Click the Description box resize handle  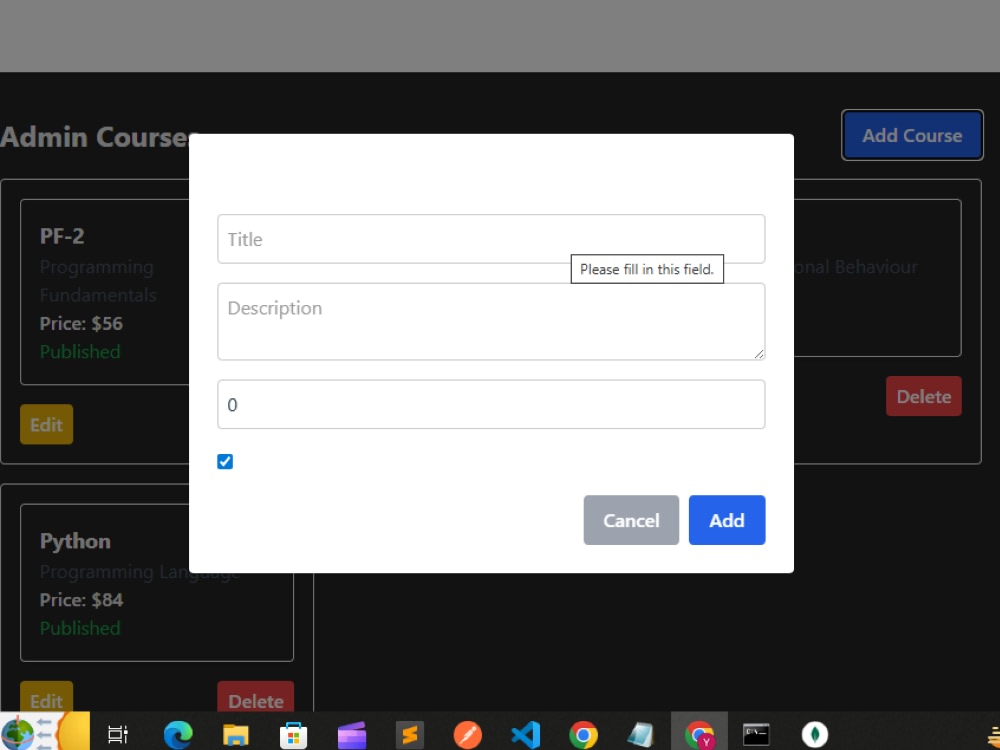[x=758, y=354]
